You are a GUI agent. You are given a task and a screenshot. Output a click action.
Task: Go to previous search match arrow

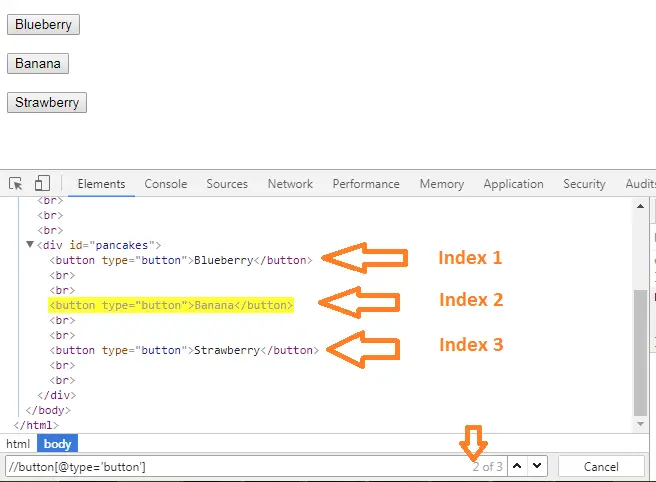coord(517,466)
